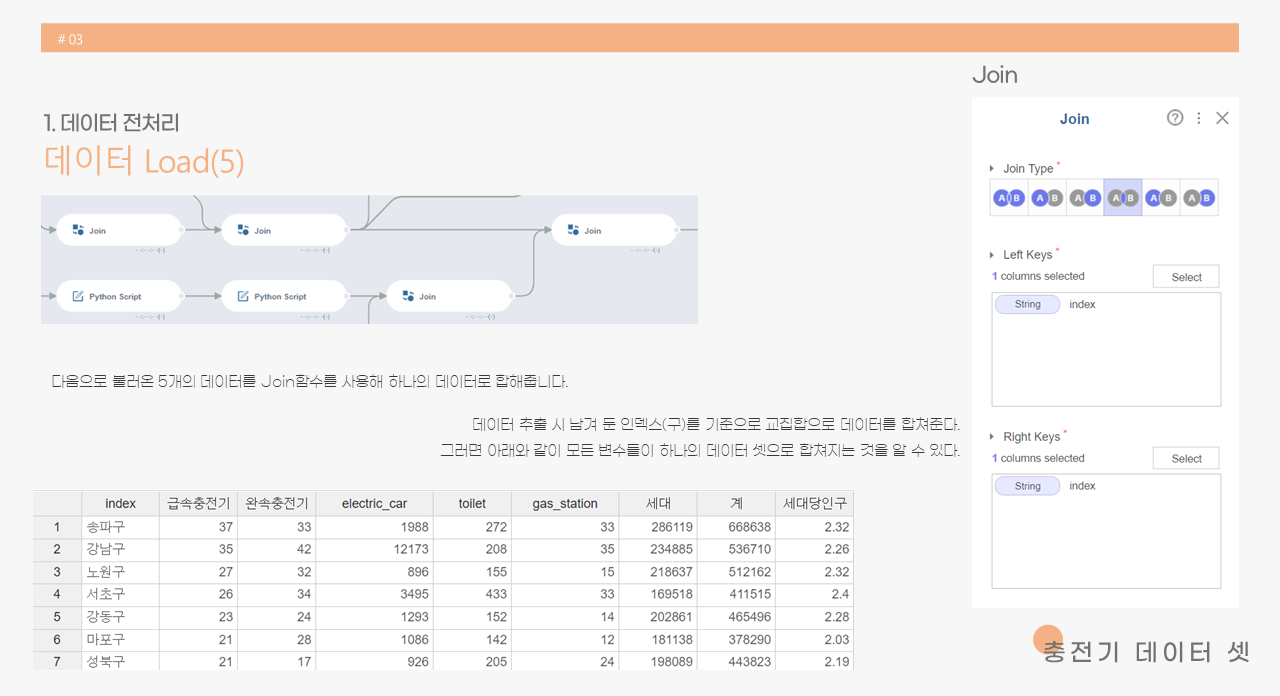Open the Join panel three-dot options menu
The height and width of the screenshot is (696, 1280).
click(1199, 118)
